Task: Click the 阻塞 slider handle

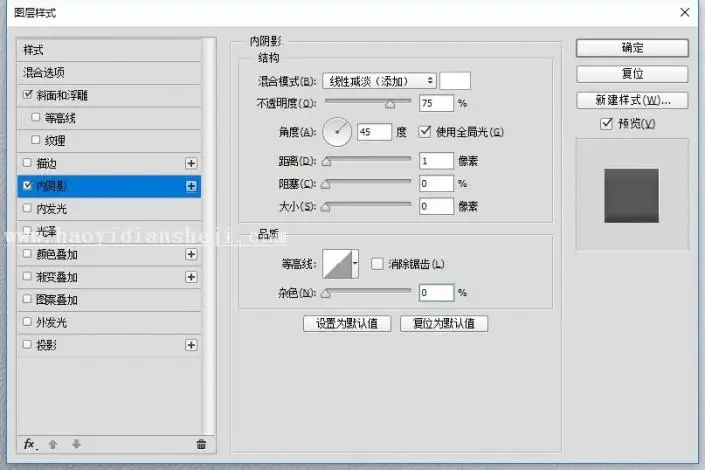Action: [326, 184]
